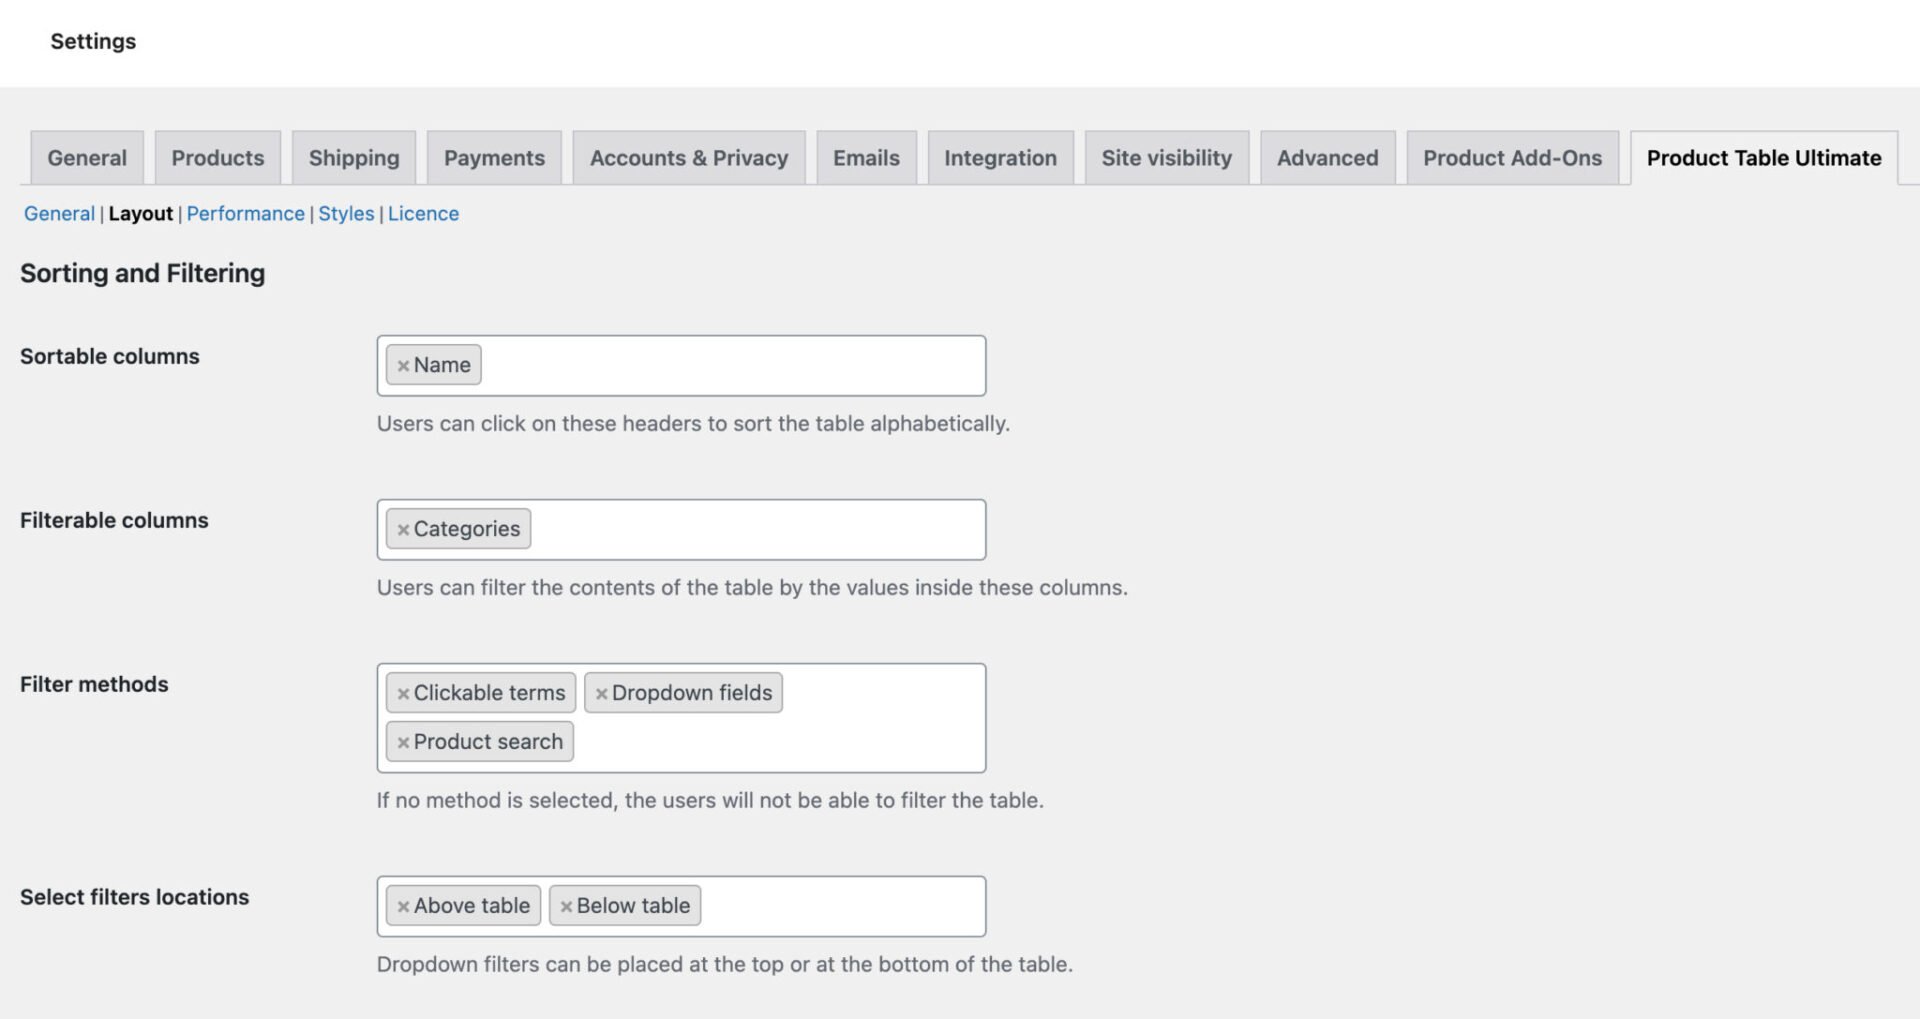Go to the Payments tab
Image resolution: width=1920 pixels, height=1019 pixels.
494,158
